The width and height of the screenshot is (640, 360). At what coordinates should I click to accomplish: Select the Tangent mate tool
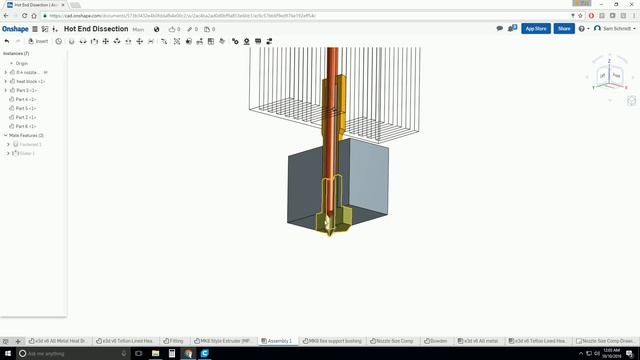tap(164, 41)
